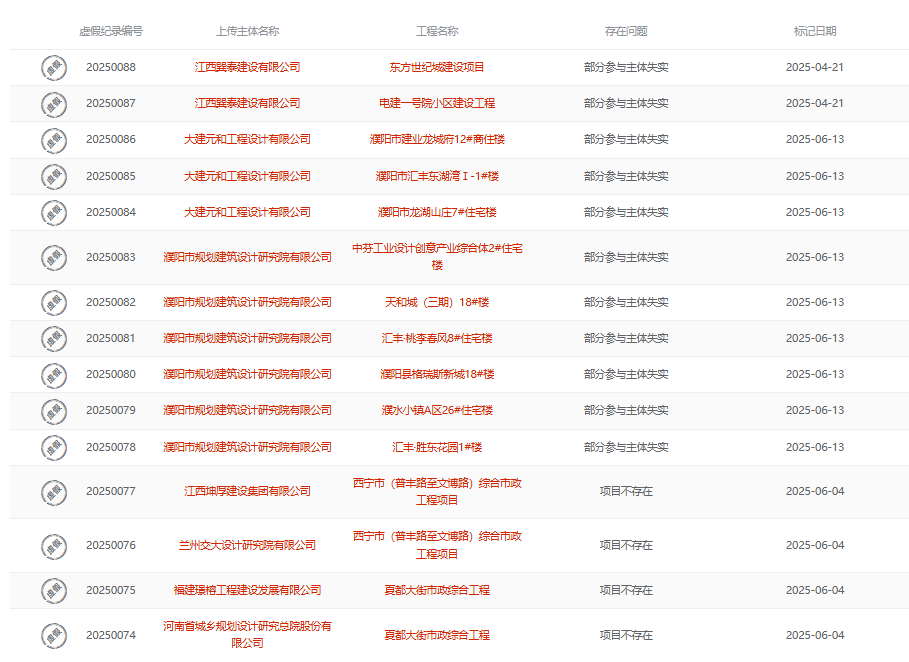The image size is (909, 662).
Task: Click company link 大建元和工程设计有限公司 in row 20250085
Action: pyautogui.click(x=247, y=176)
